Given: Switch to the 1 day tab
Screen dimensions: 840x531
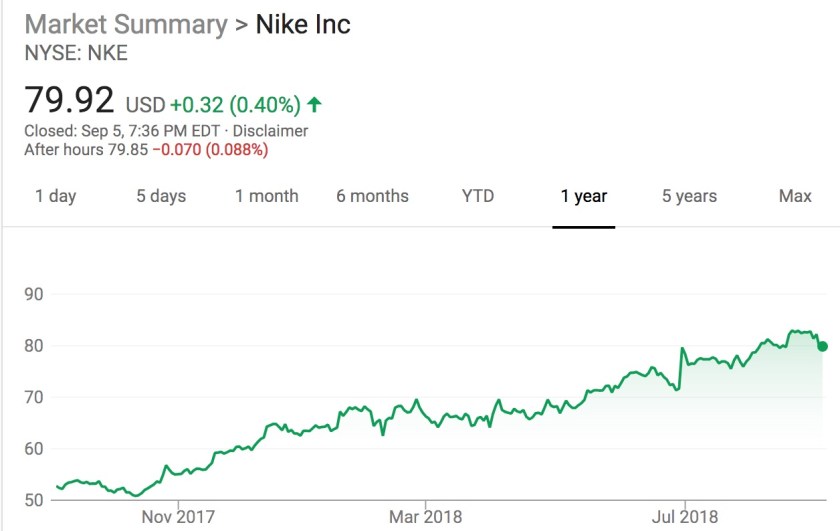Looking at the screenshot, I should [x=56, y=196].
